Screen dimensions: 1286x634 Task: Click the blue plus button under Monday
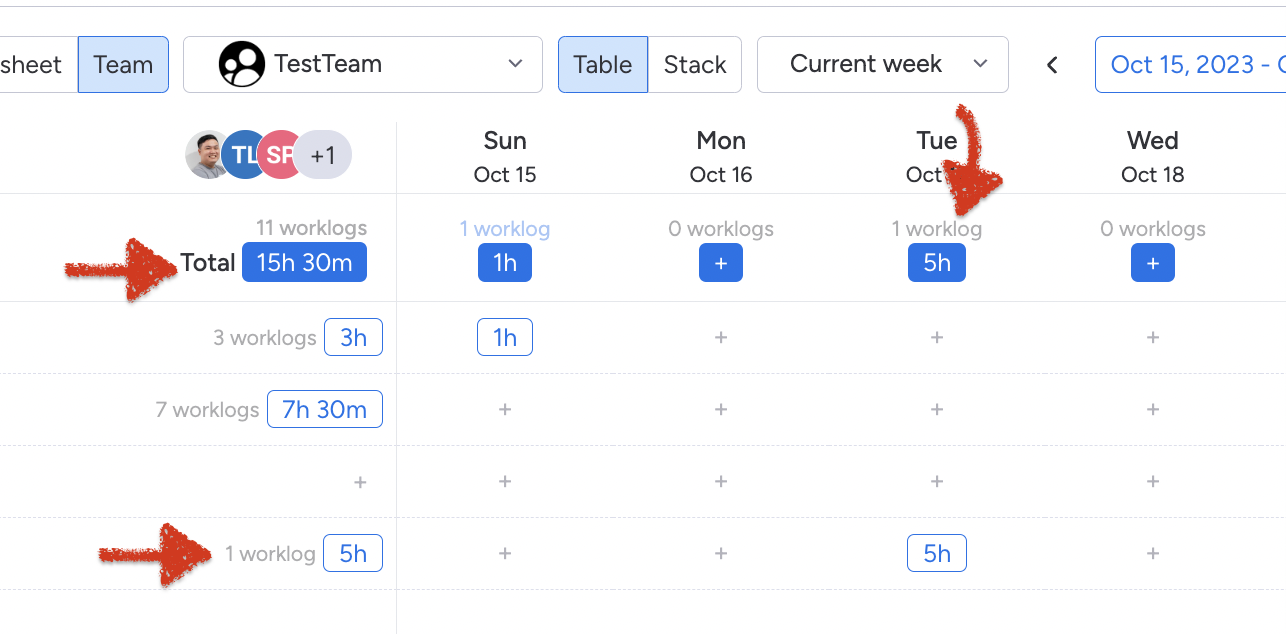coord(720,263)
